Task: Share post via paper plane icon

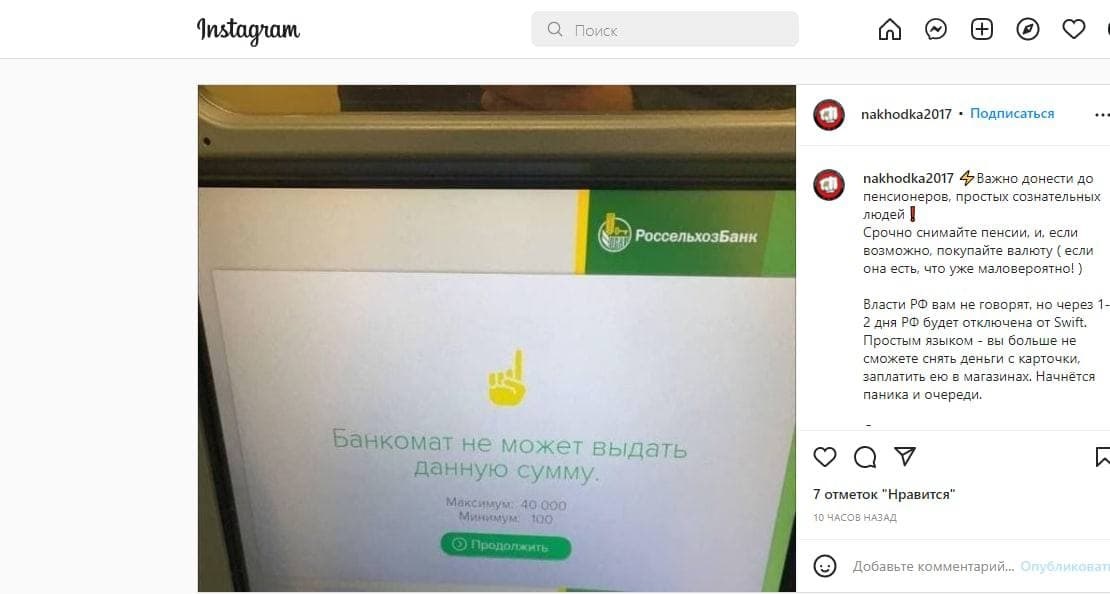Action: [905, 457]
